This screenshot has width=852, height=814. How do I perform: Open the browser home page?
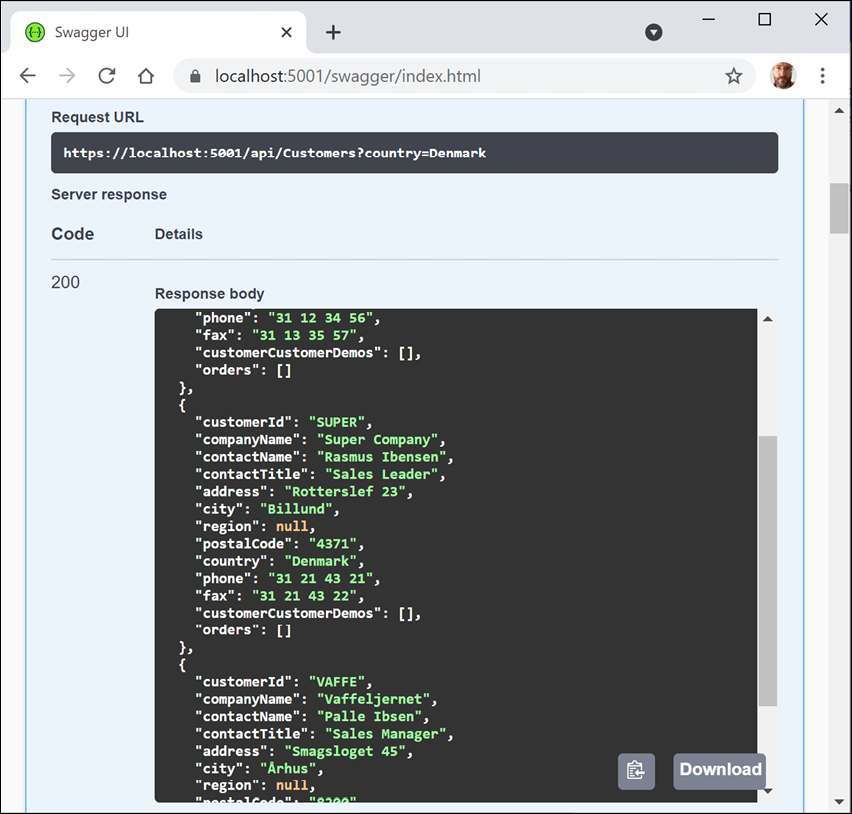click(146, 76)
